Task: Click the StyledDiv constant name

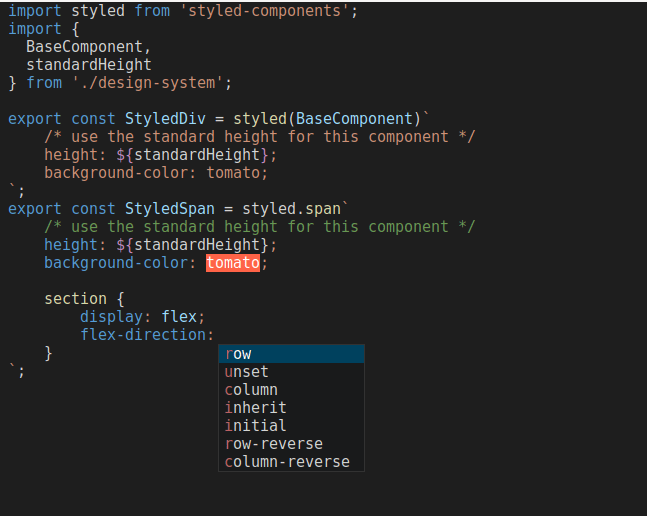Action: click(165, 119)
